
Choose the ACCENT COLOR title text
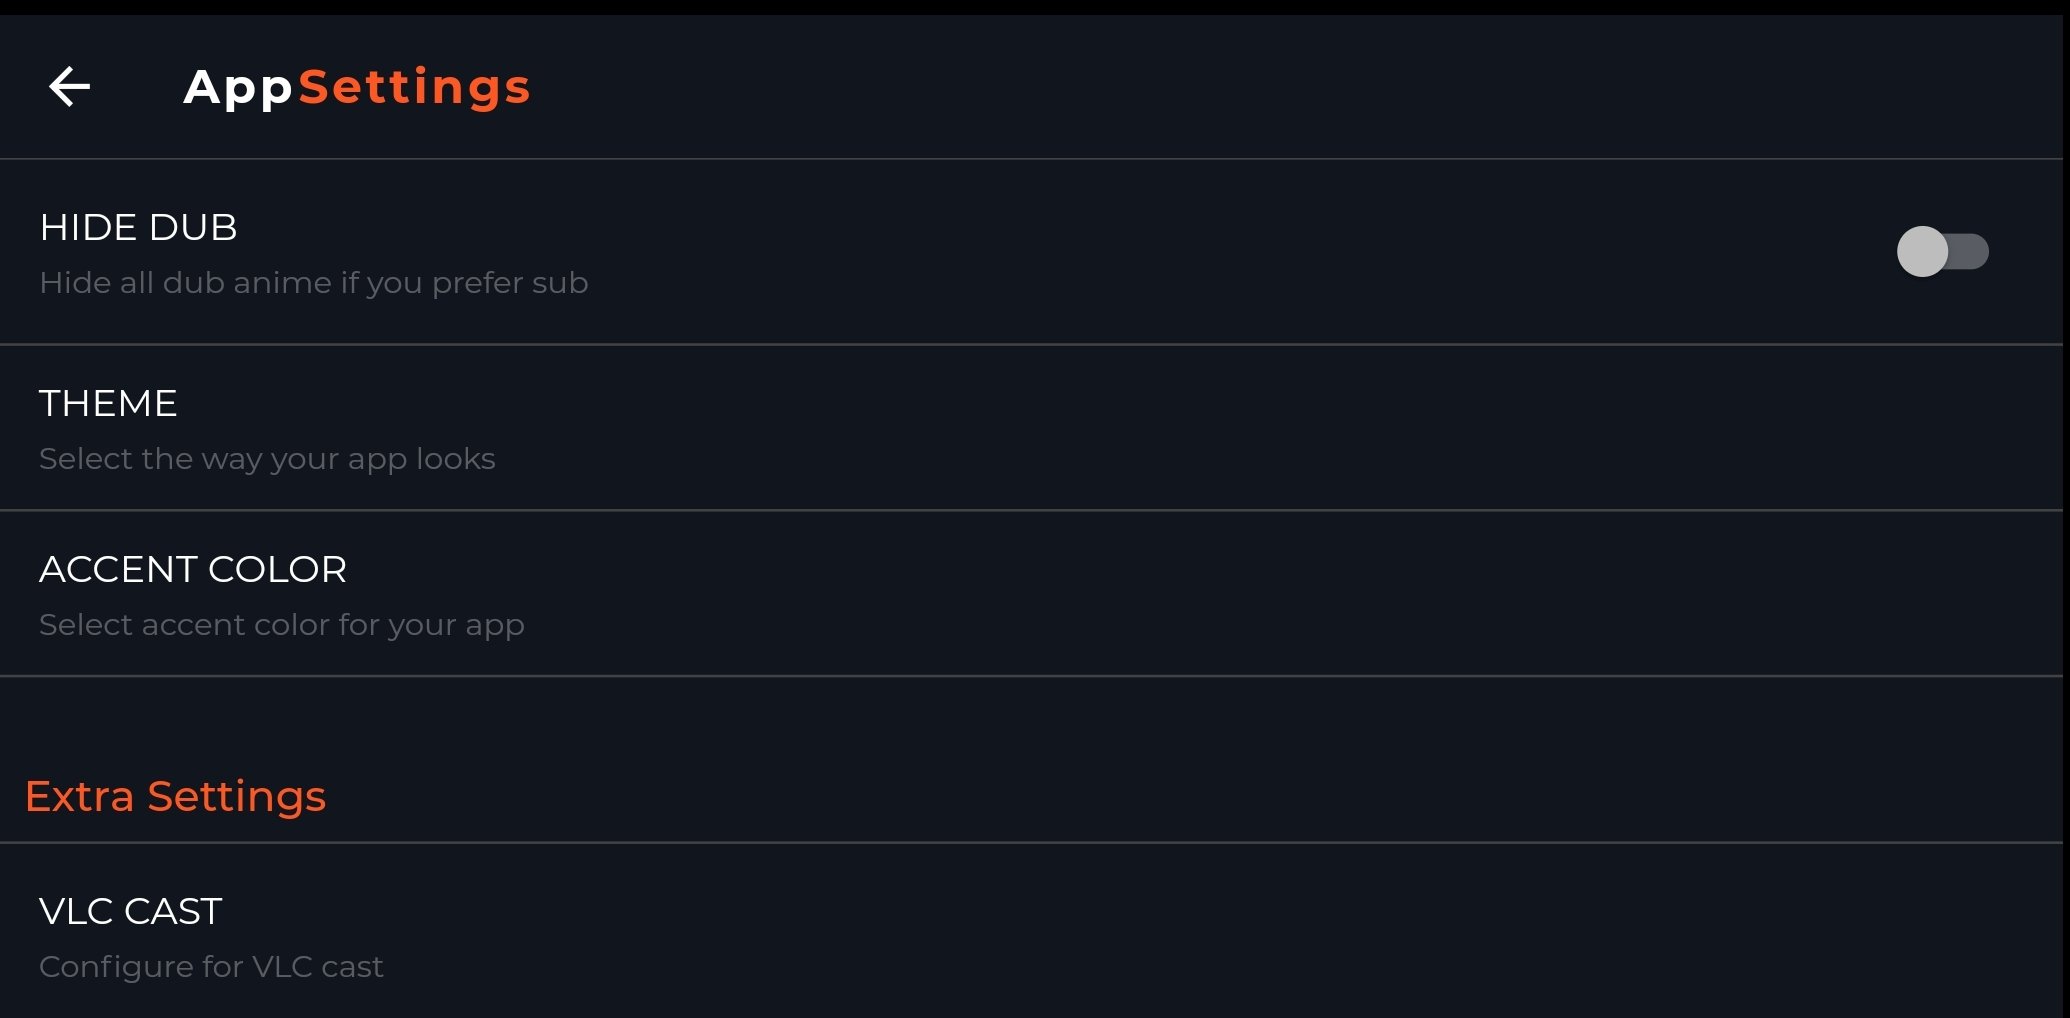click(x=193, y=569)
